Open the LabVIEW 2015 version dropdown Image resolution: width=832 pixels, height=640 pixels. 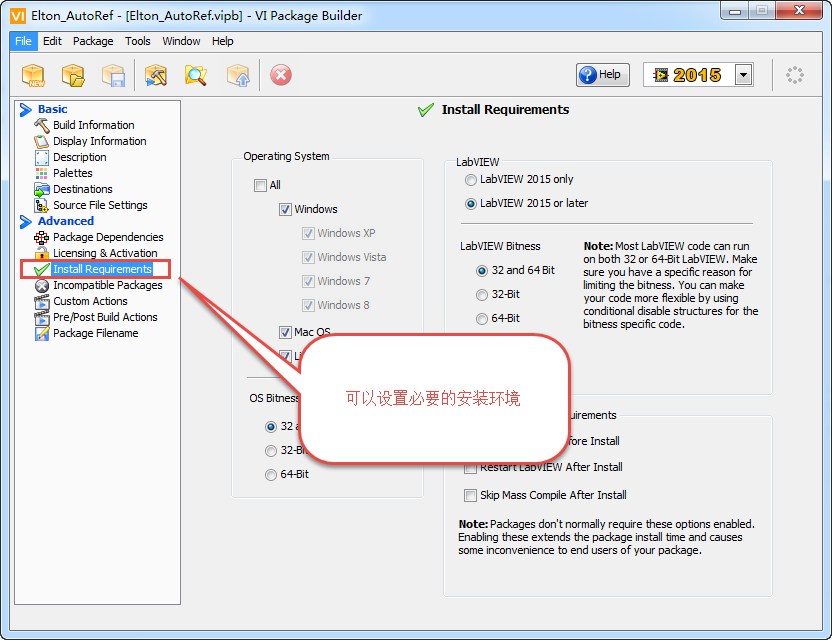tap(743, 75)
